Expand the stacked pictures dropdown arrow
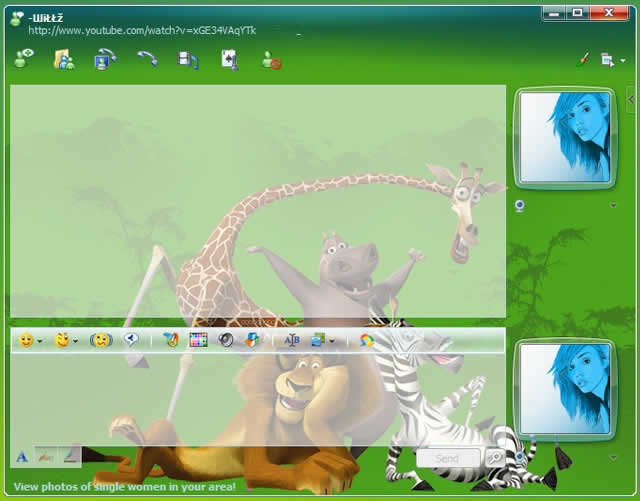640x501 pixels. [332, 341]
